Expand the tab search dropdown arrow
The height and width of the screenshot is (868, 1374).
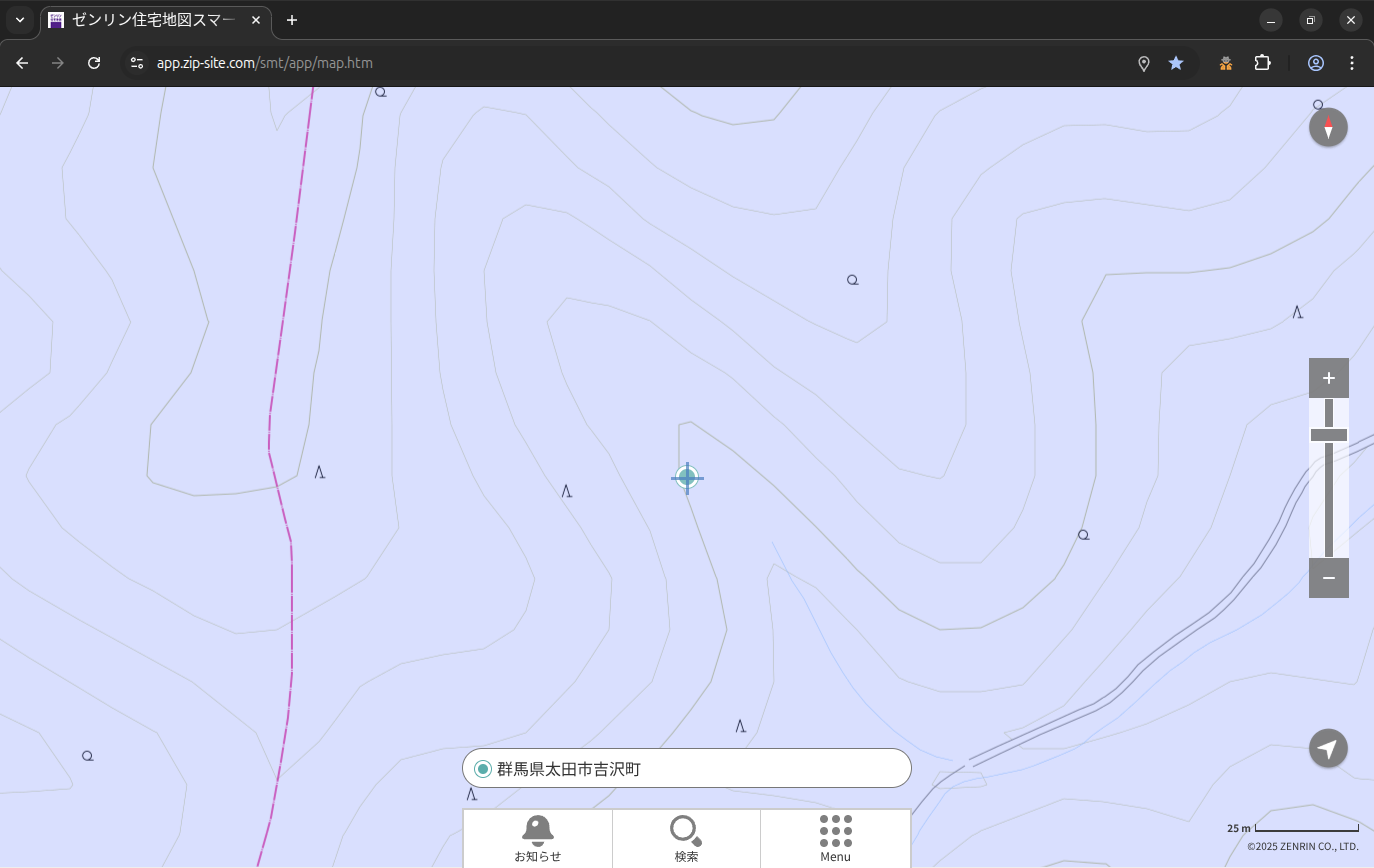click(x=20, y=20)
